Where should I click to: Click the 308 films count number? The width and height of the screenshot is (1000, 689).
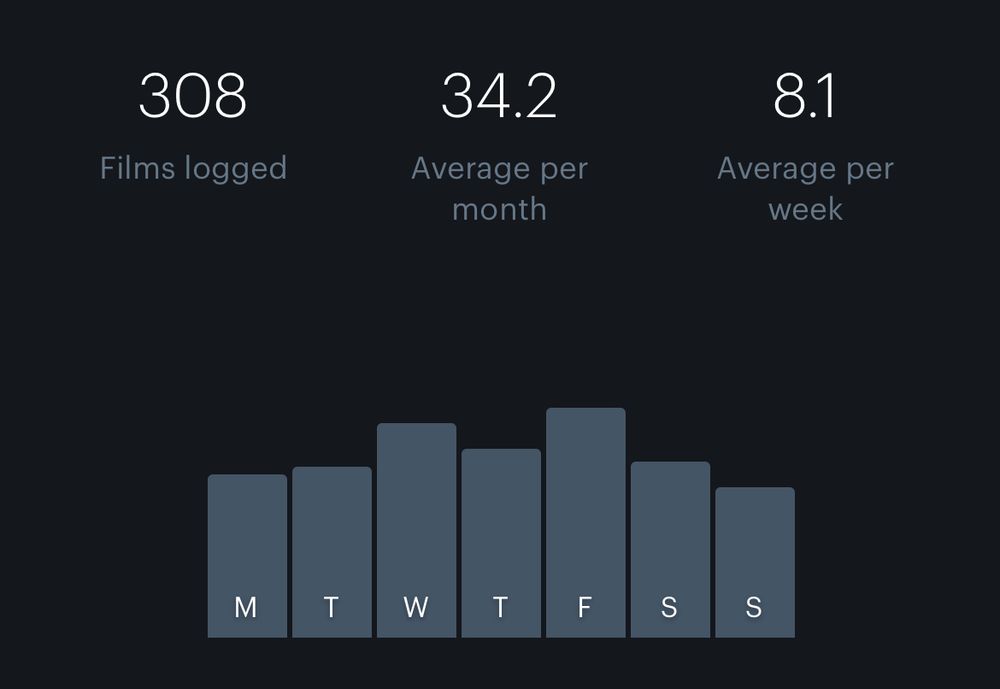pyautogui.click(x=193, y=96)
